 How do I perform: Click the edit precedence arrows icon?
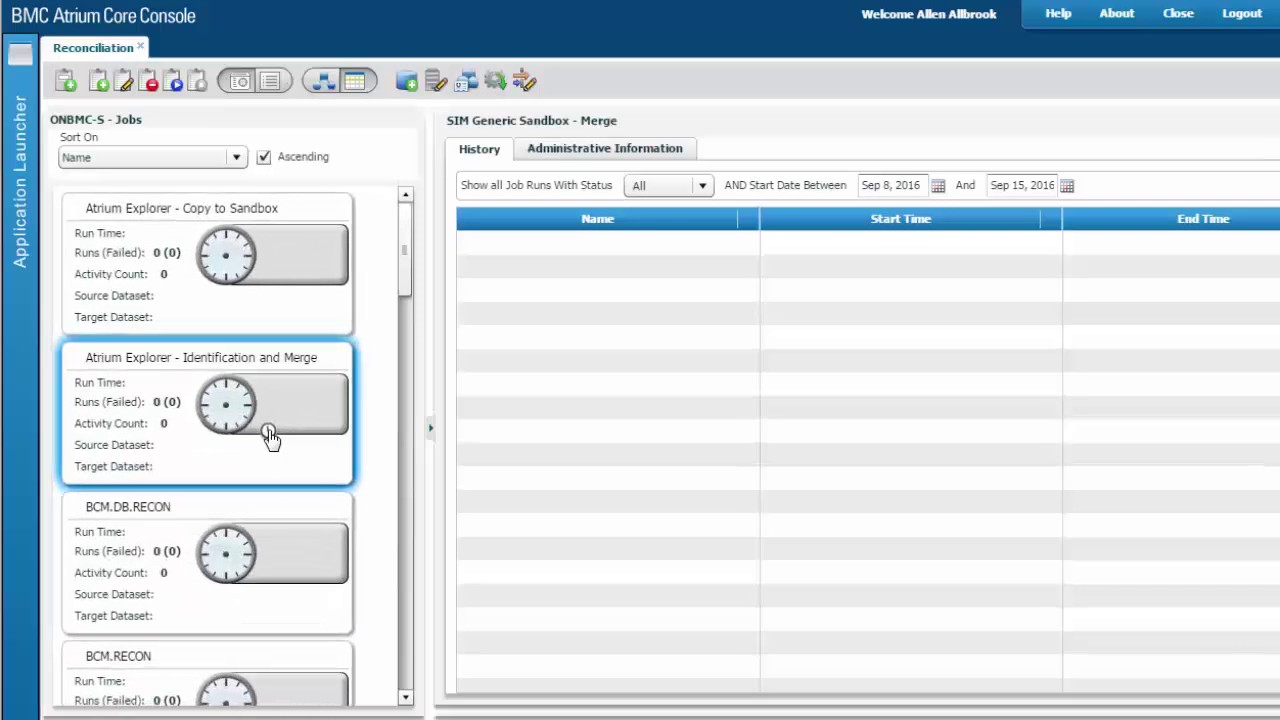click(525, 81)
